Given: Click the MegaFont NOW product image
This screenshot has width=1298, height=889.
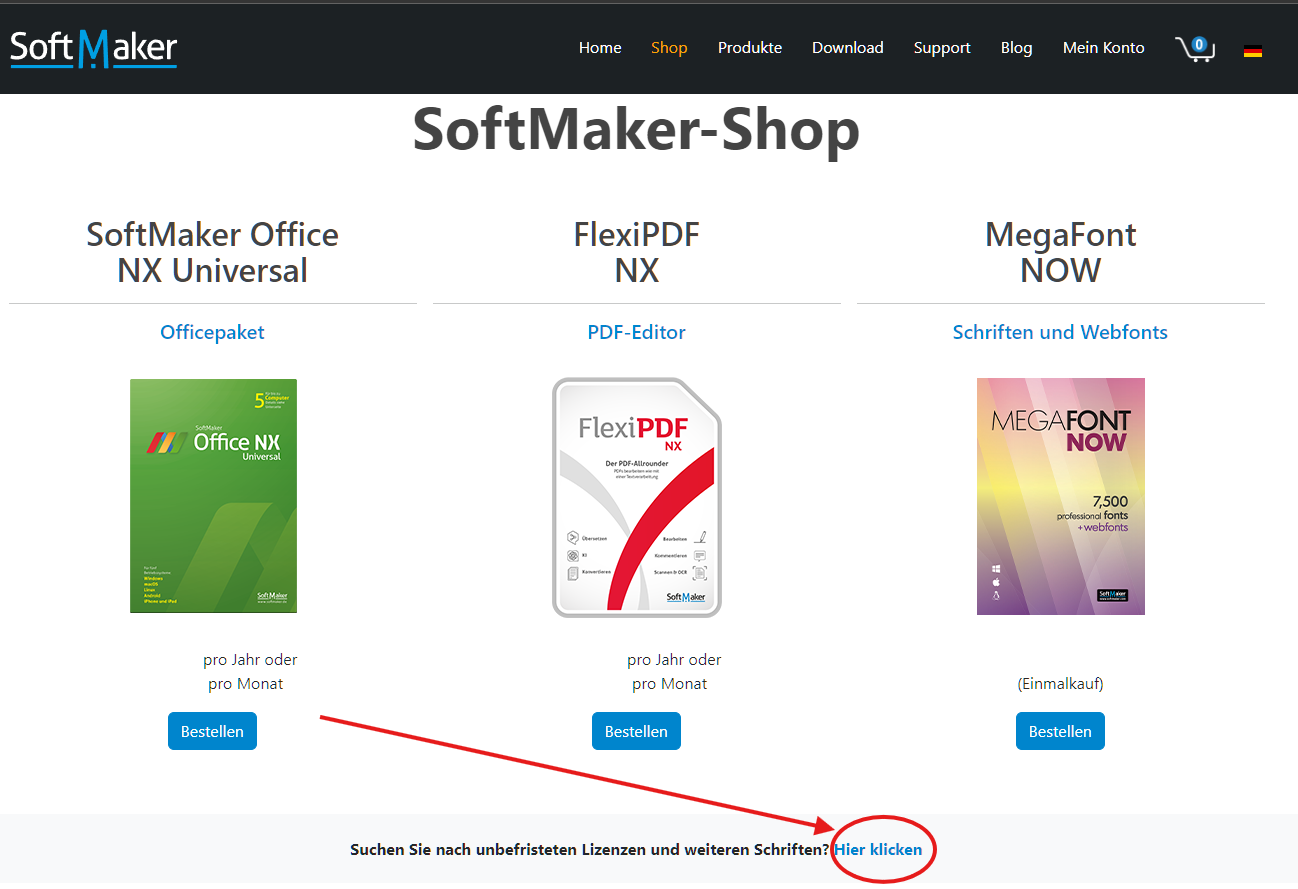Looking at the screenshot, I should [1060, 496].
